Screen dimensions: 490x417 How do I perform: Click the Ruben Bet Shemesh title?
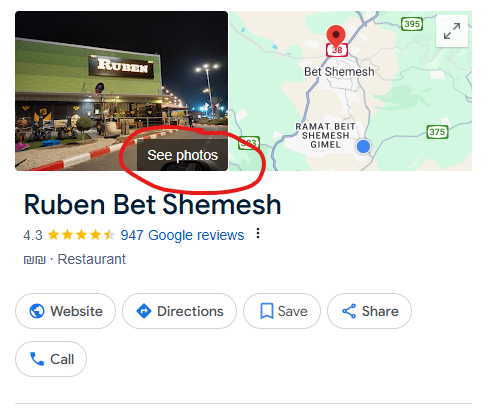click(153, 204)
